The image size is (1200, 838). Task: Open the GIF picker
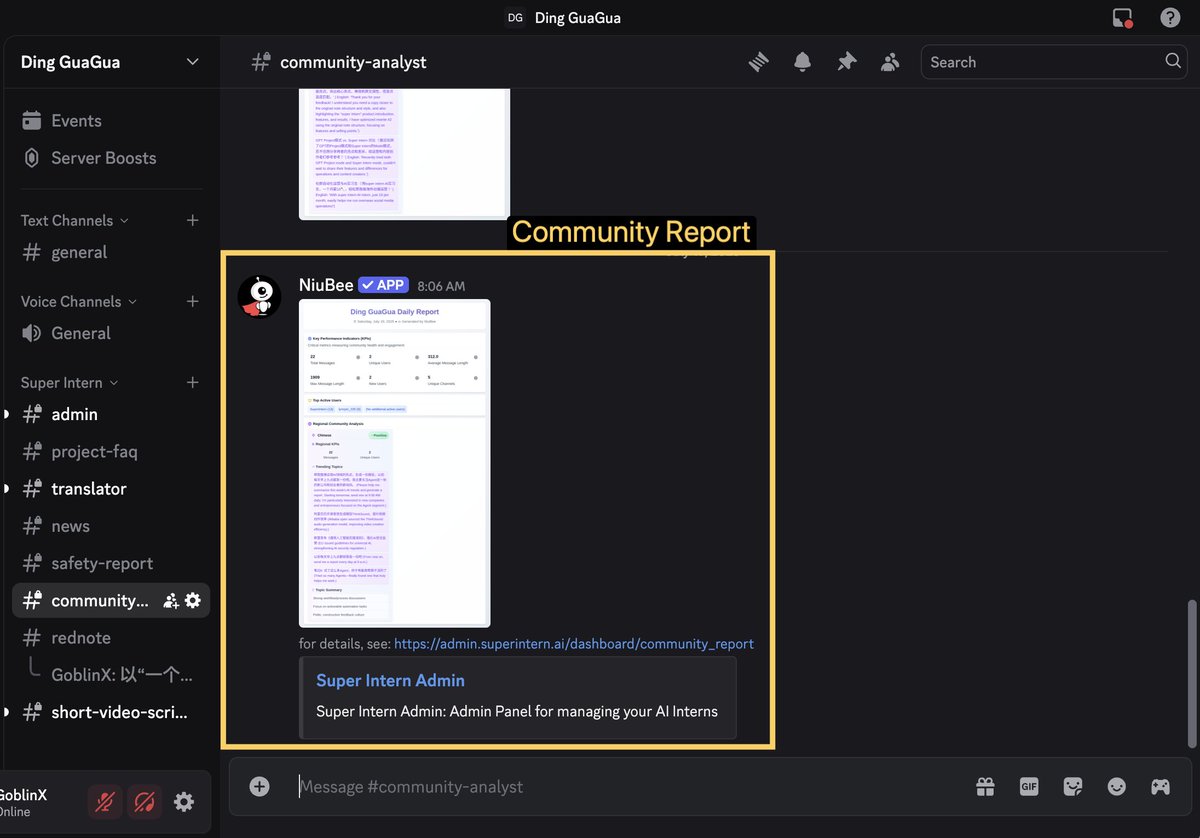[x=1029, y=787]
